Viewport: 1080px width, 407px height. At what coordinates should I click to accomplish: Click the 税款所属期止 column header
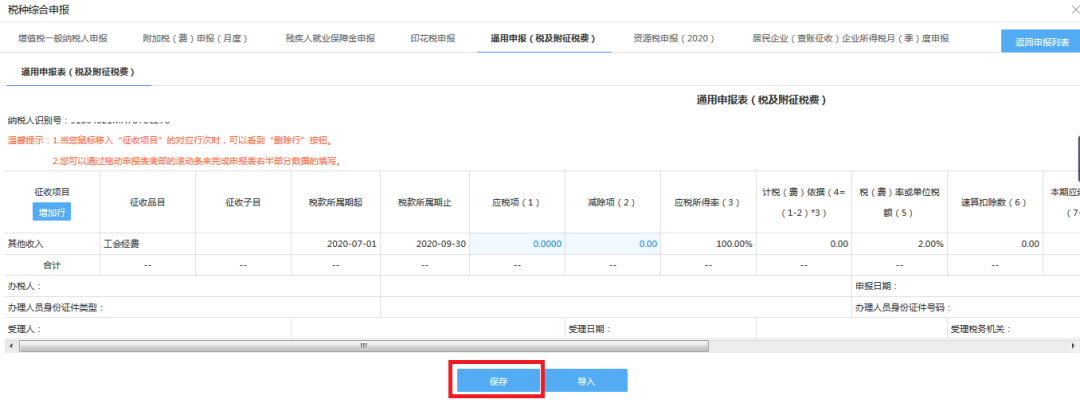(x=425, y=203)
